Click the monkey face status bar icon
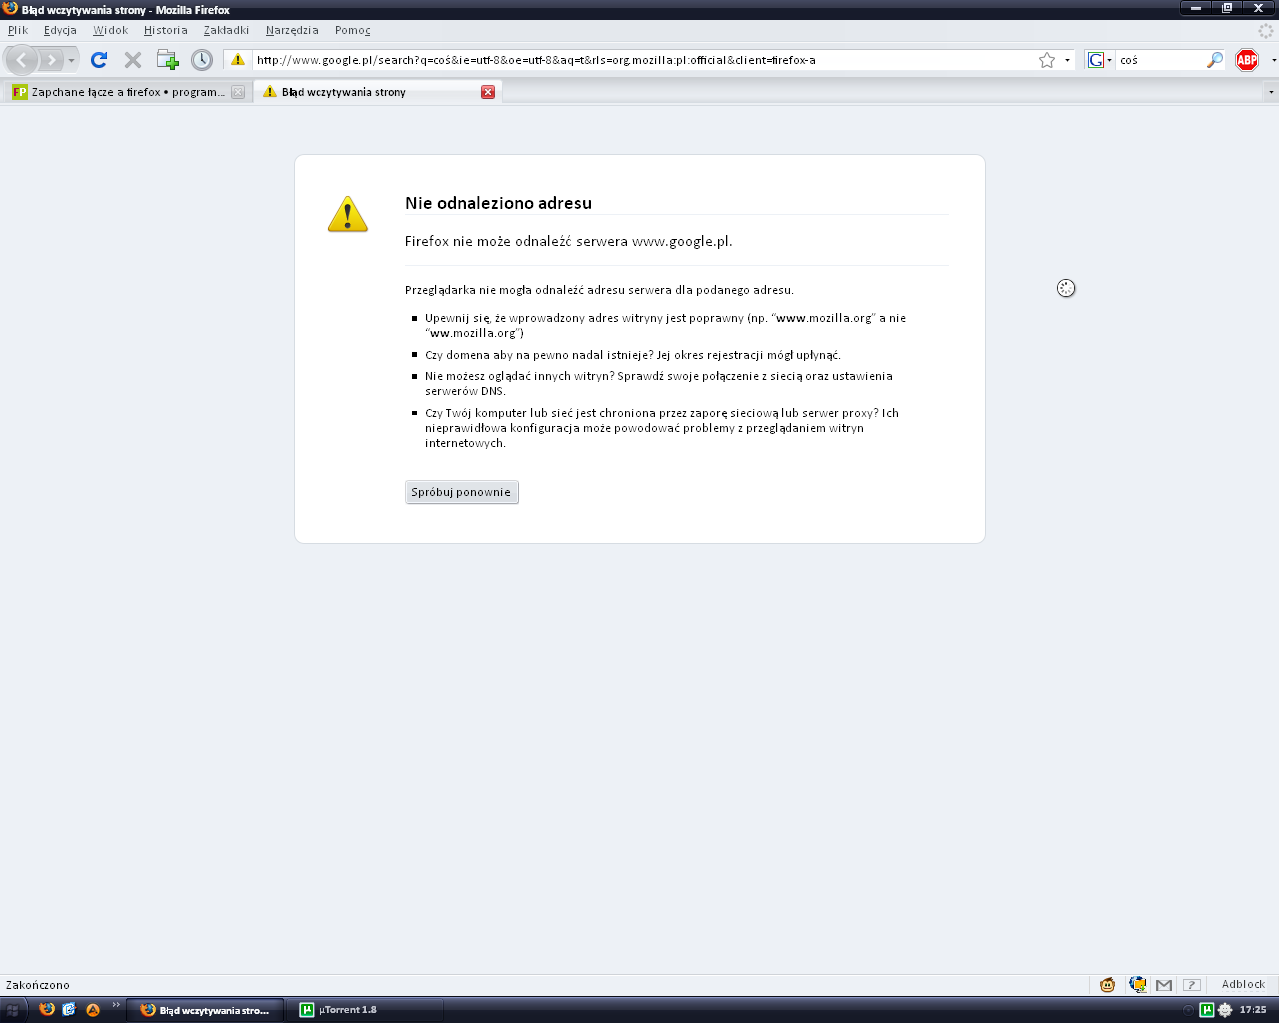1279x1023 pixels. 1107,985
